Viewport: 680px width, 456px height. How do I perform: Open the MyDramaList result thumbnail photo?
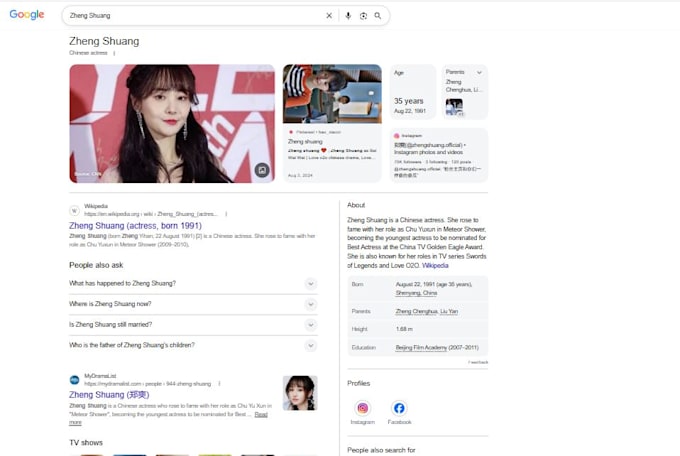tap(300, 393)
